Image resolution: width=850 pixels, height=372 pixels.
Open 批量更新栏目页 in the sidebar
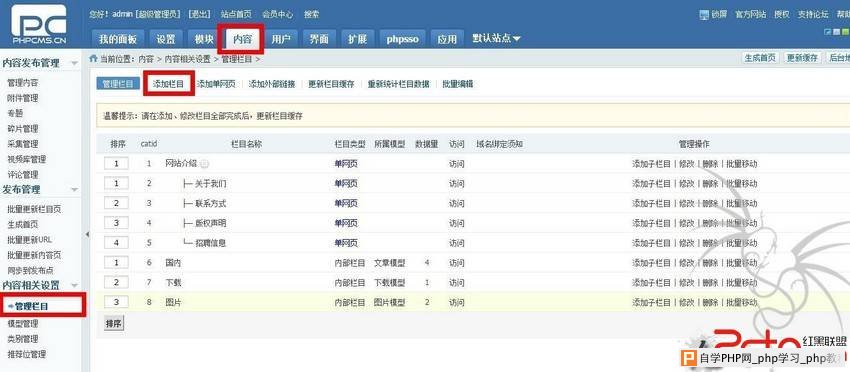click(x=34, y=209)
